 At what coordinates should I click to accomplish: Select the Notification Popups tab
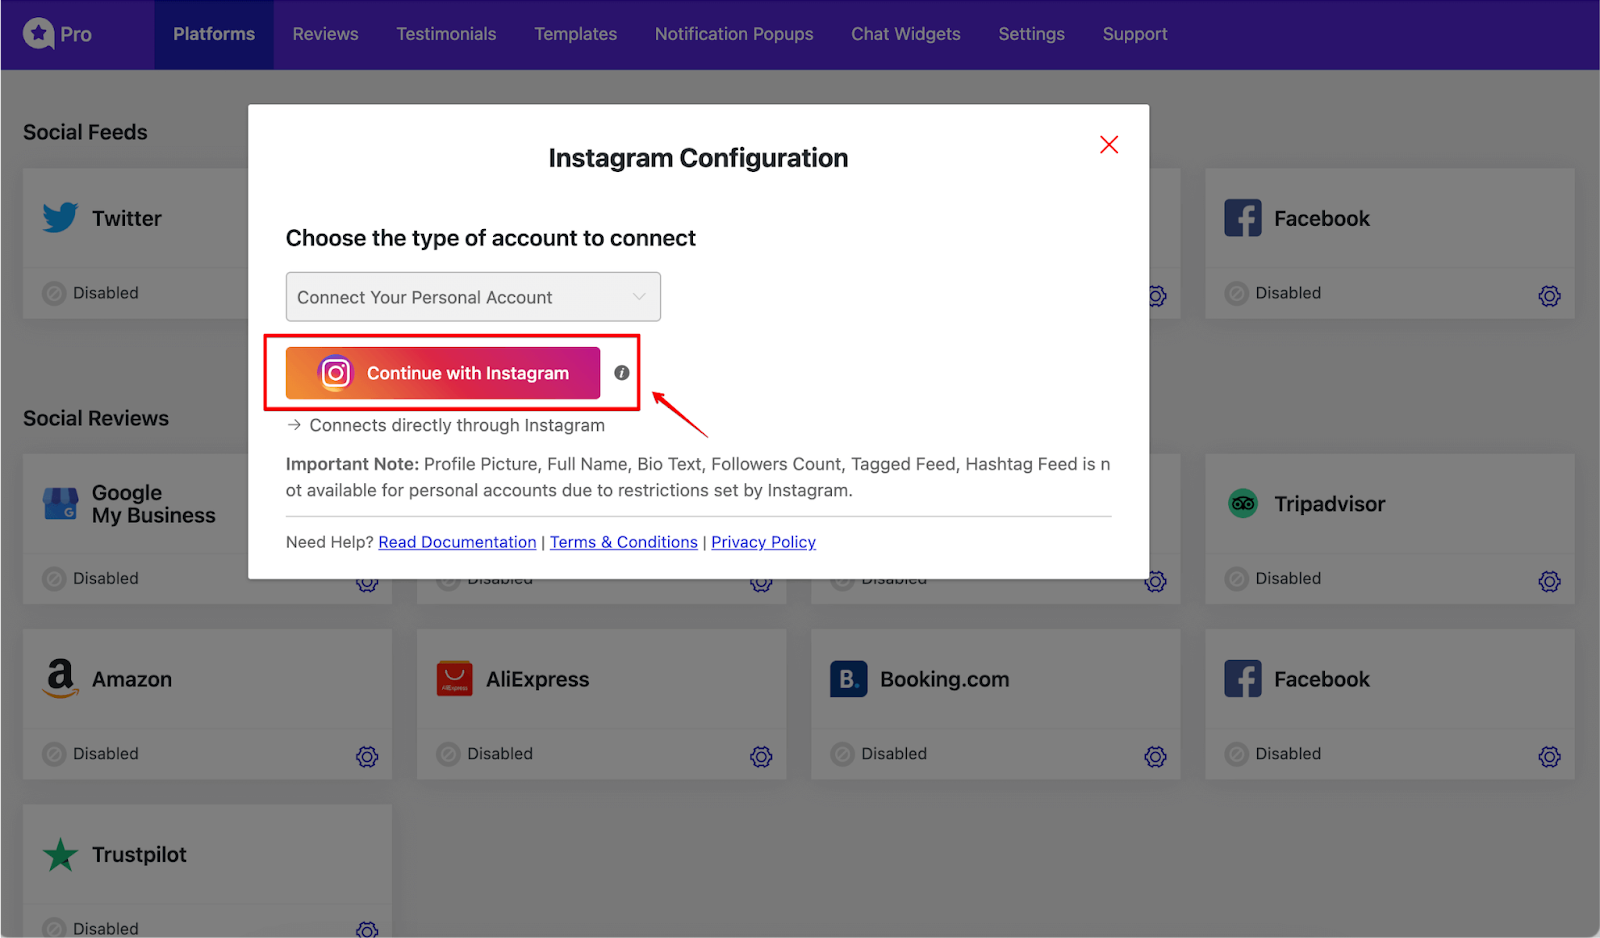pyautogui.click(x=734, y=34)
